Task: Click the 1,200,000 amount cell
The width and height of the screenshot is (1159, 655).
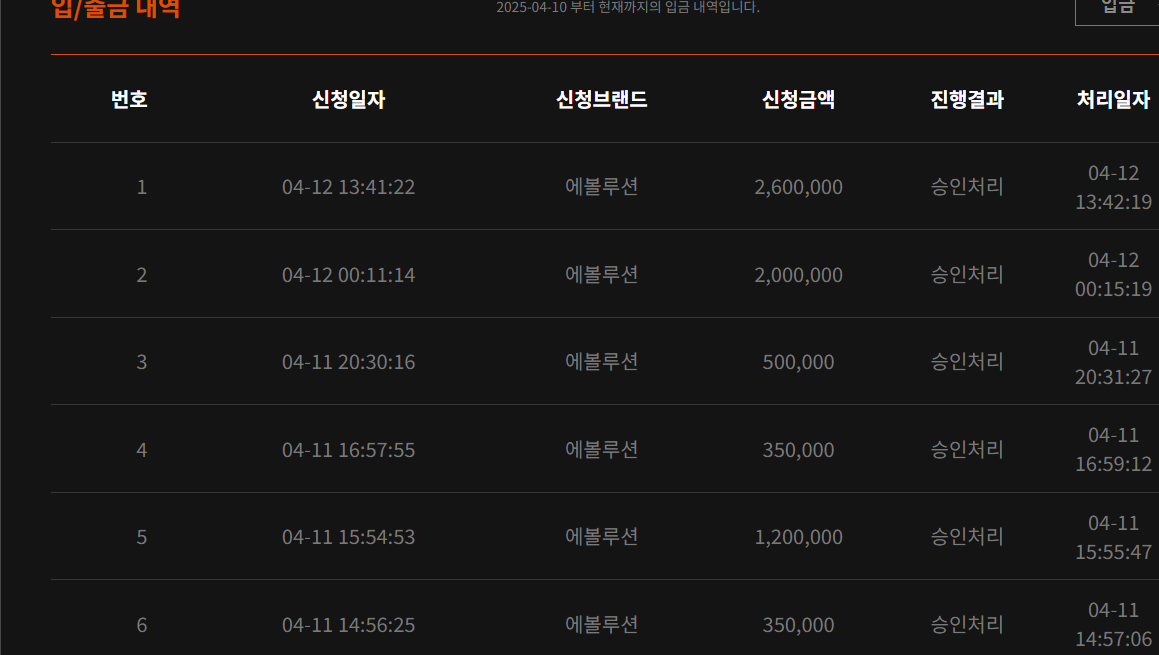Action: tap(798, 537)
